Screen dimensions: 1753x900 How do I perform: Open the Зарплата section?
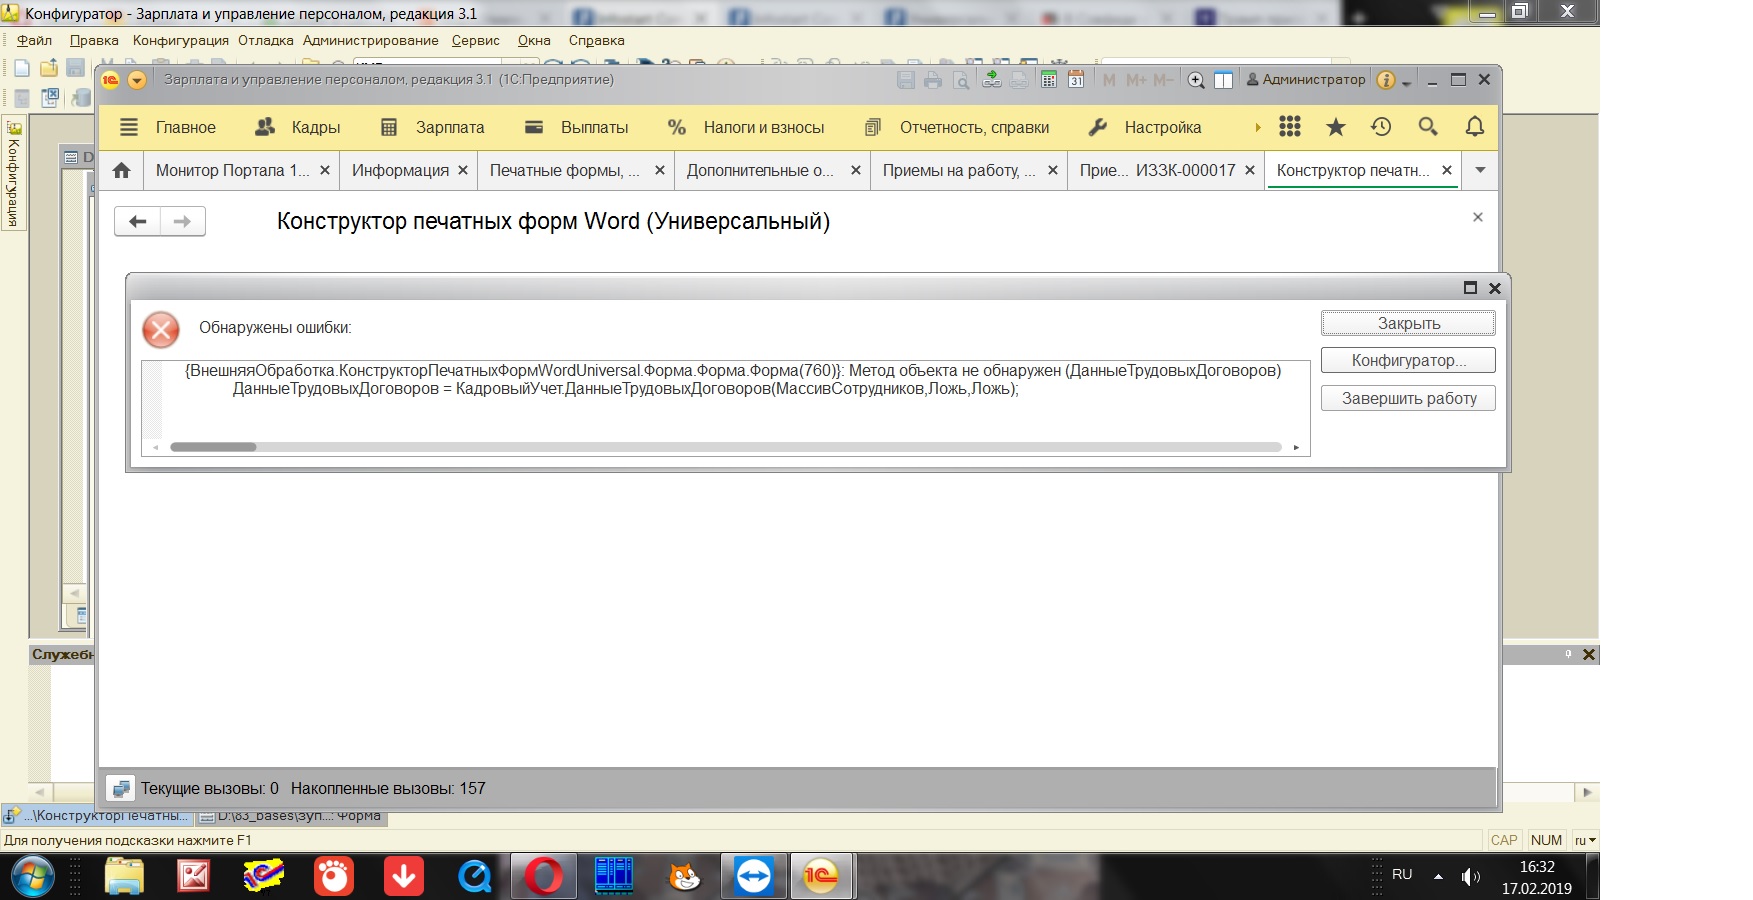432,127
